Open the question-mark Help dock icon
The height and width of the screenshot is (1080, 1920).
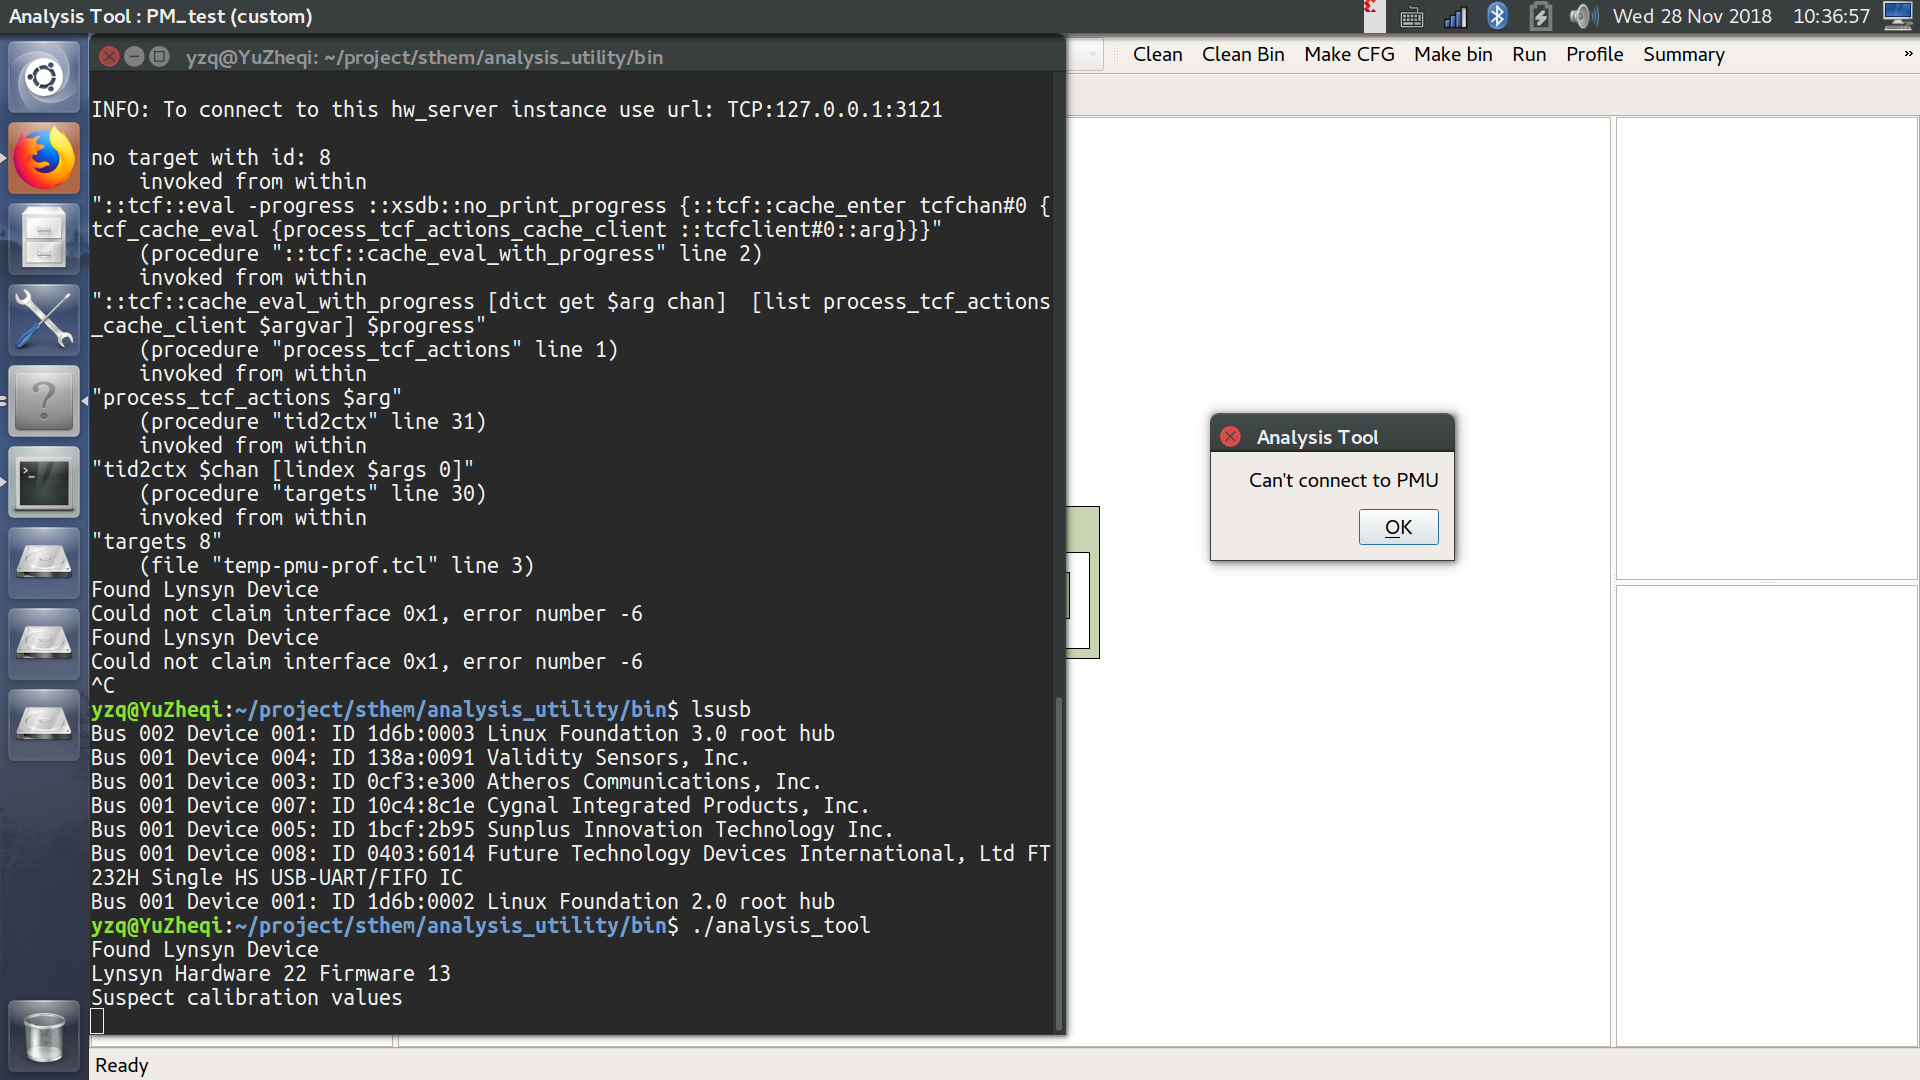tap(44, 401)
